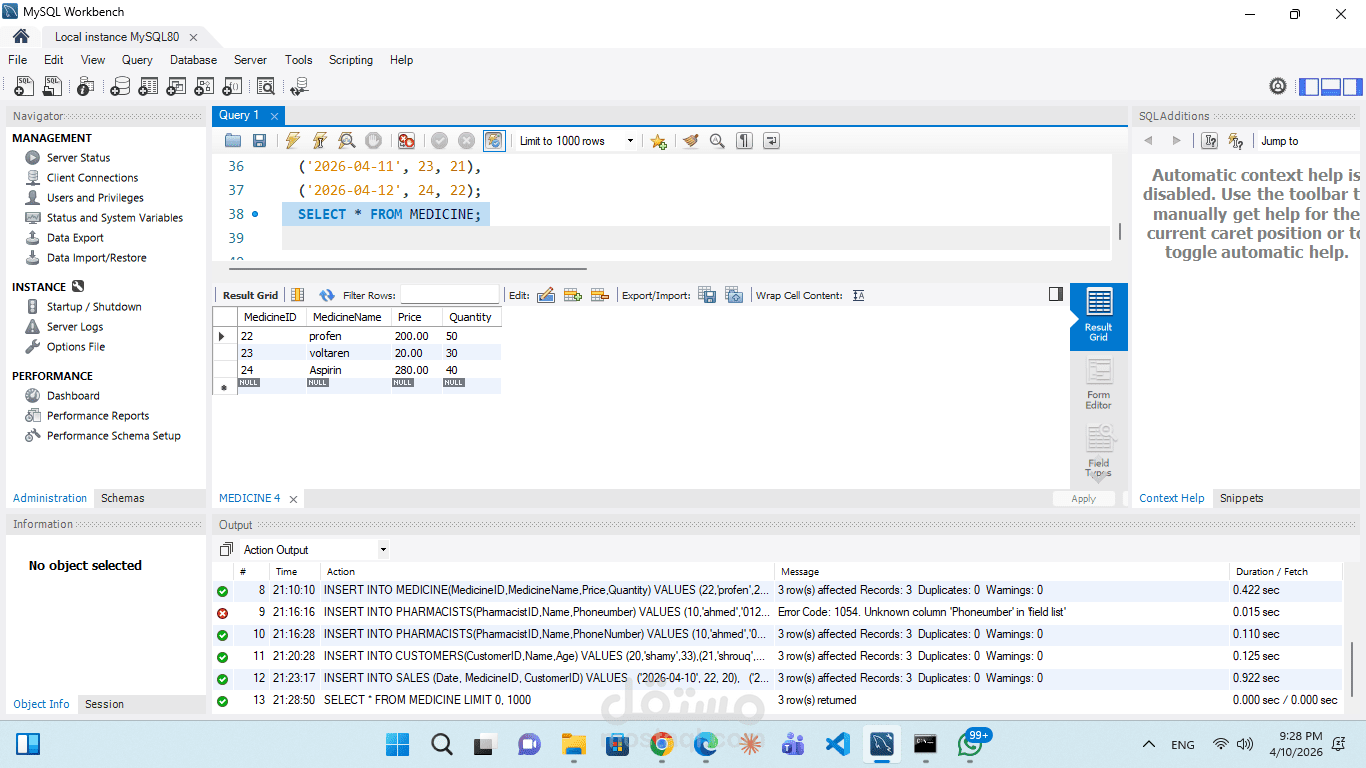This screenshot has width=1366, height=768.
Task: Create a new stored procedure icon
Action: [x=204, y=87]
